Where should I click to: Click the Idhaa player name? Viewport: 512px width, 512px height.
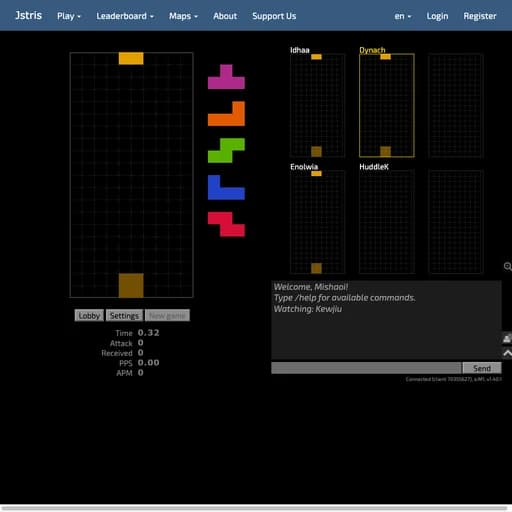300,50
